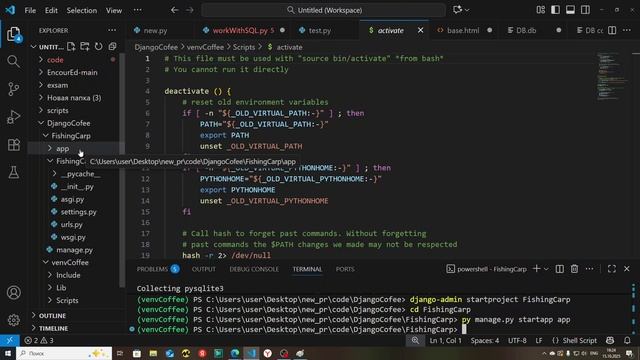
Task: Collapse the DjangoCofee folder
Action: [x=69, y=123]
